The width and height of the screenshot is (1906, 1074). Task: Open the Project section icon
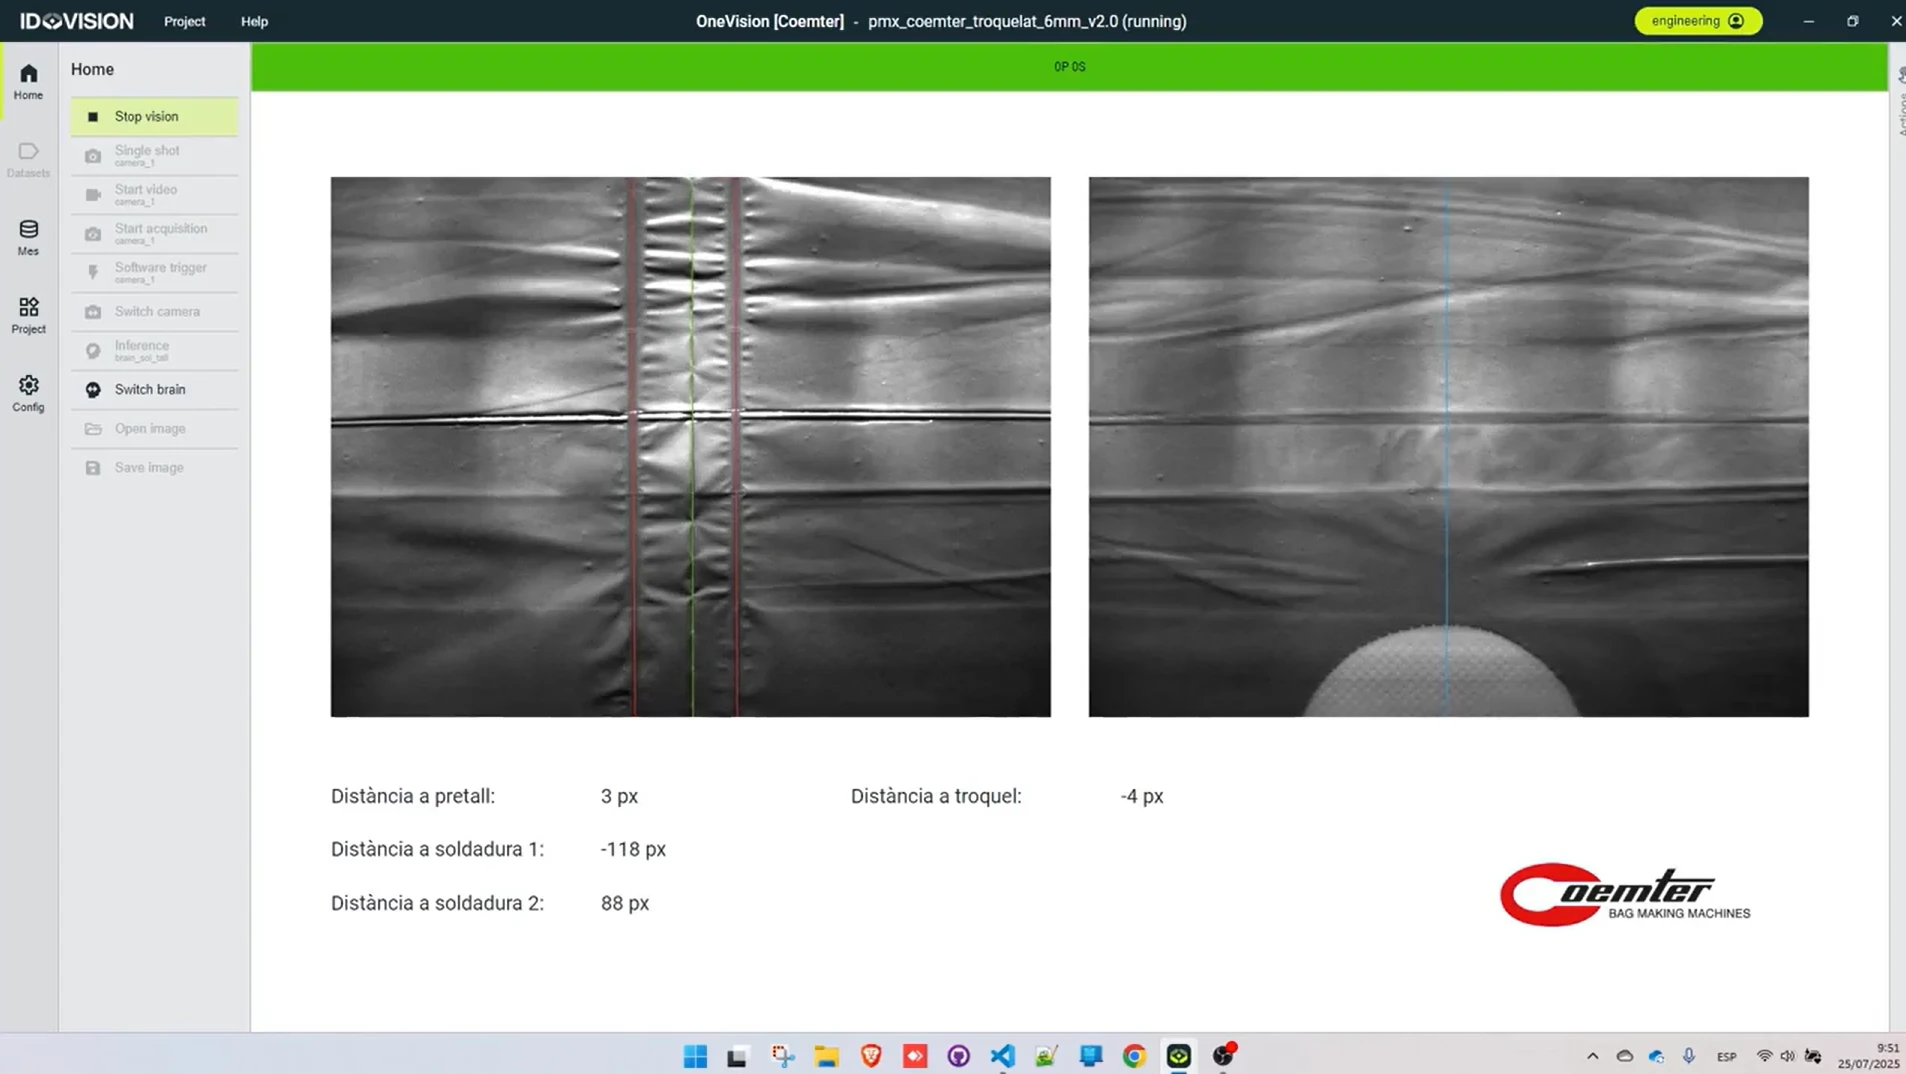point(28,315)
